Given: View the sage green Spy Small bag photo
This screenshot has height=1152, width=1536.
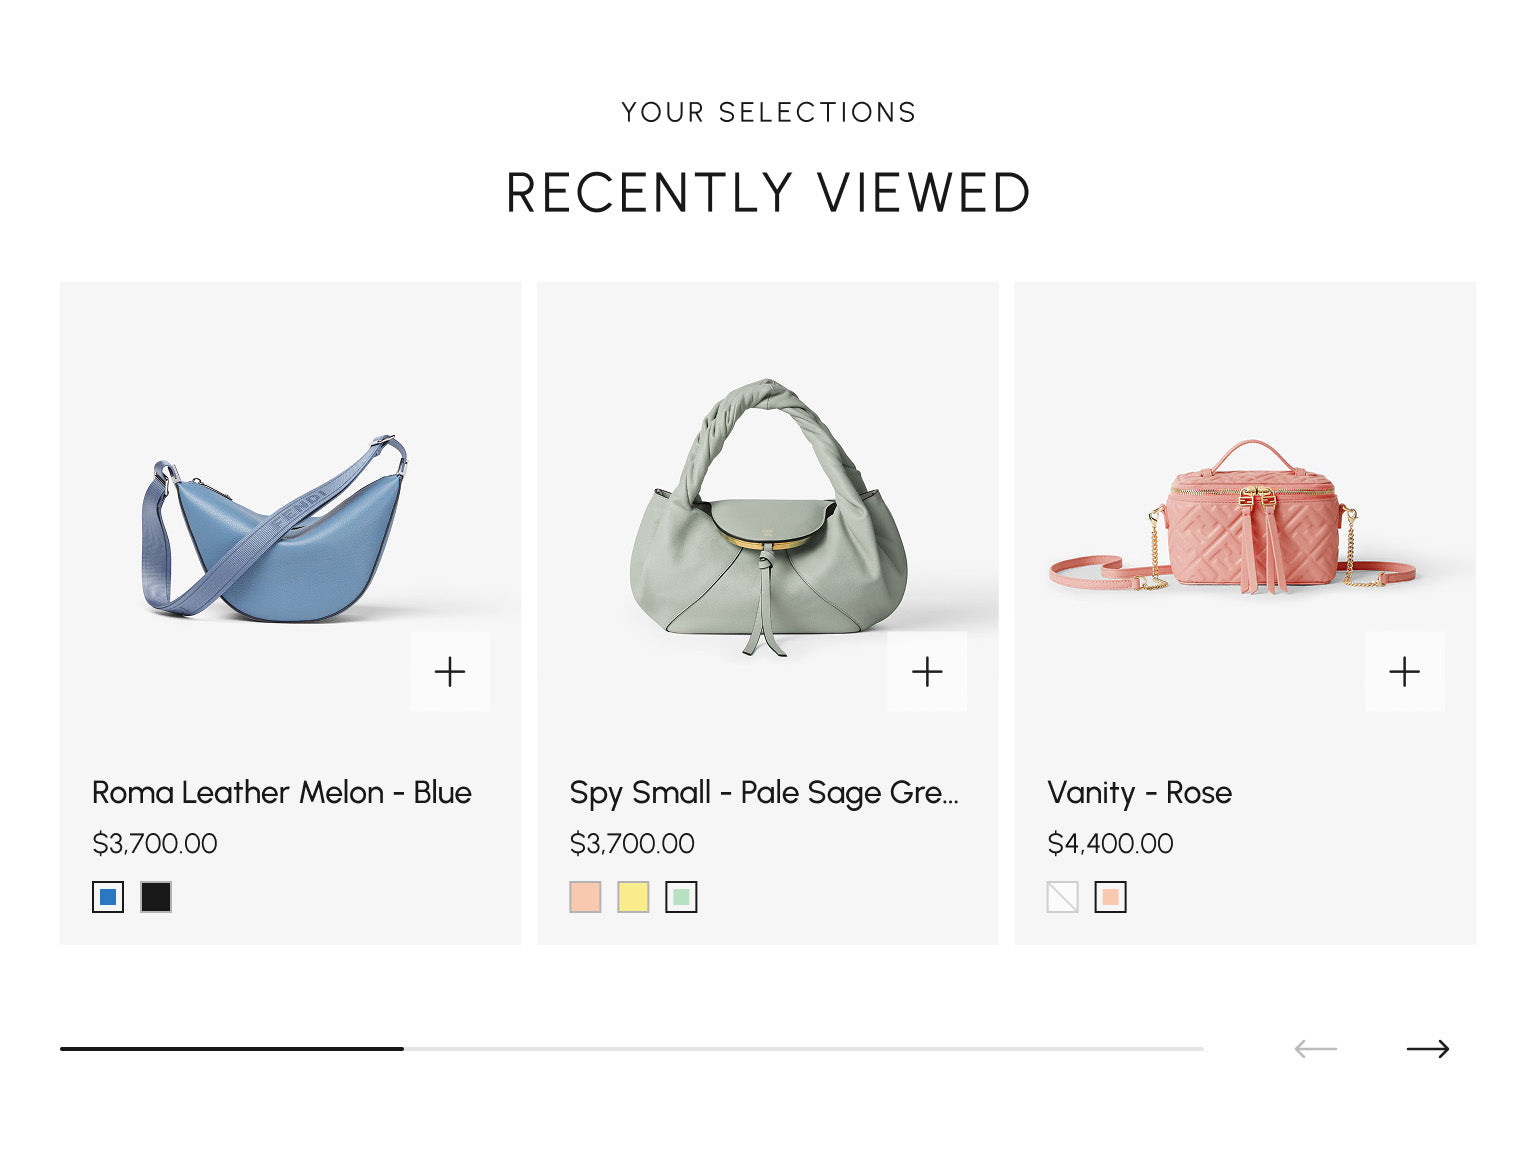Looking at the screenshot, I should pyautogui.click(x=767, y=520).
